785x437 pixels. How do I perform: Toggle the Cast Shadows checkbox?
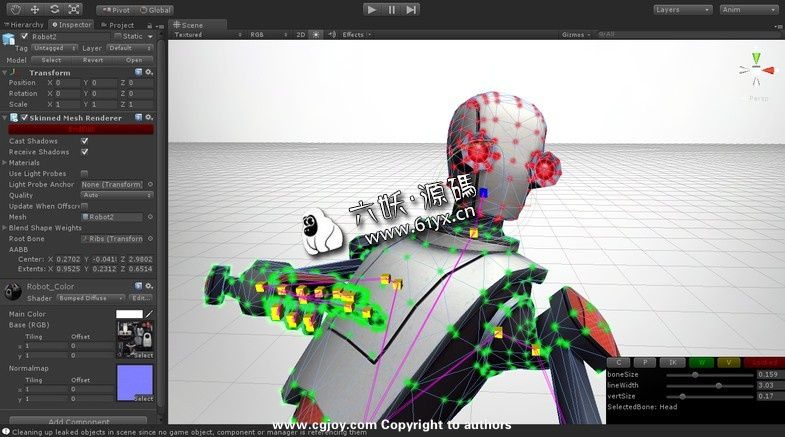coord(84,141)
